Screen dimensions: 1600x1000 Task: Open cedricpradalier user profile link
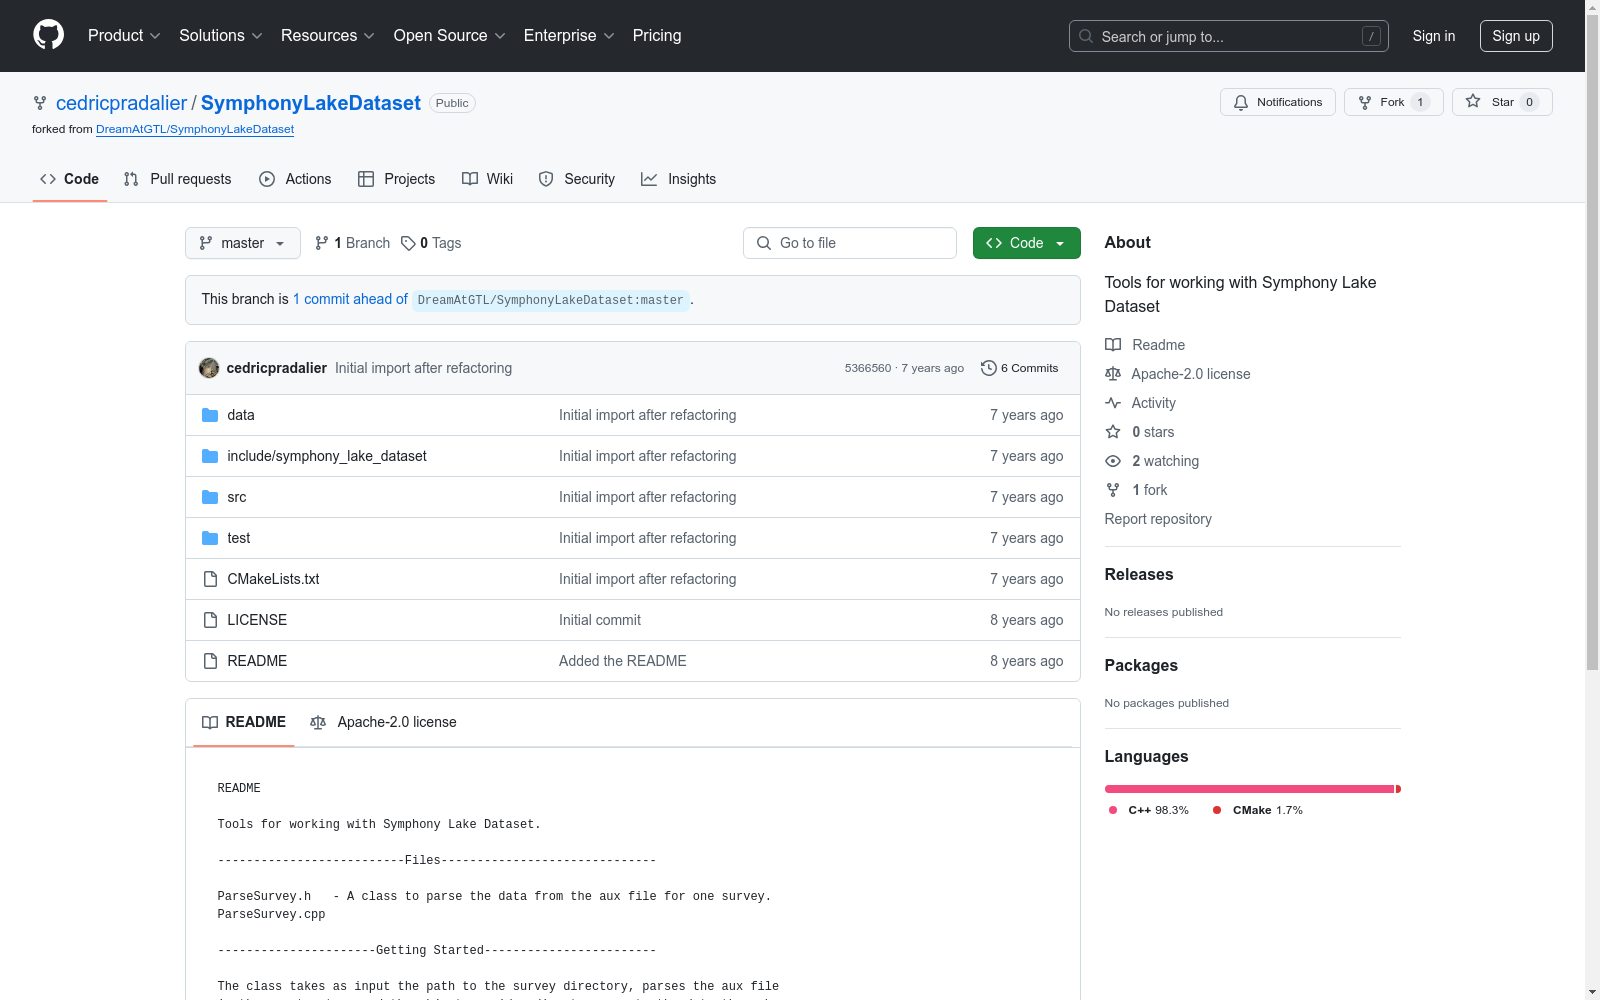[x=121, y=103]
